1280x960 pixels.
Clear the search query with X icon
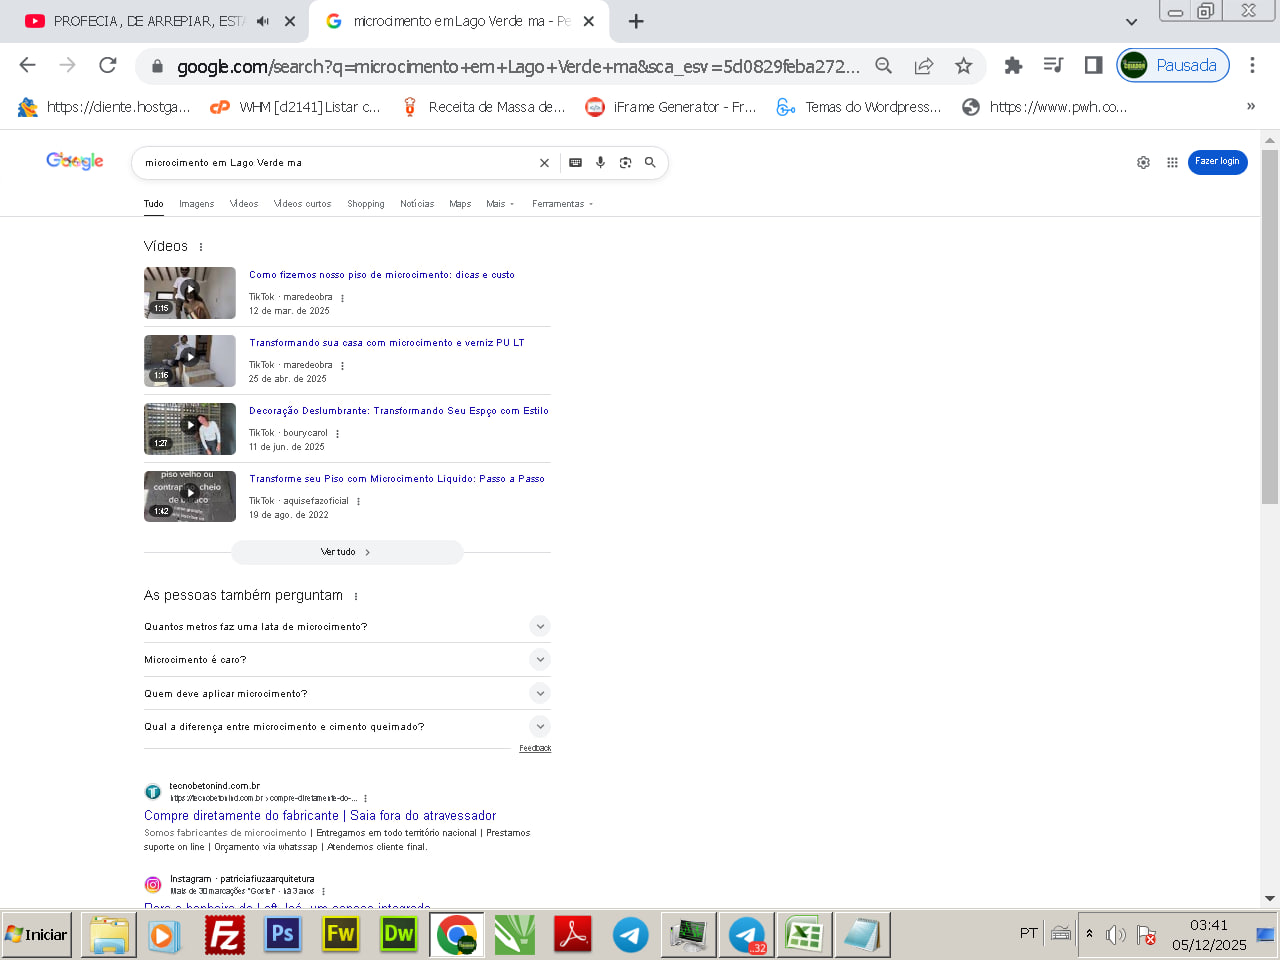(x=544, y=163)
